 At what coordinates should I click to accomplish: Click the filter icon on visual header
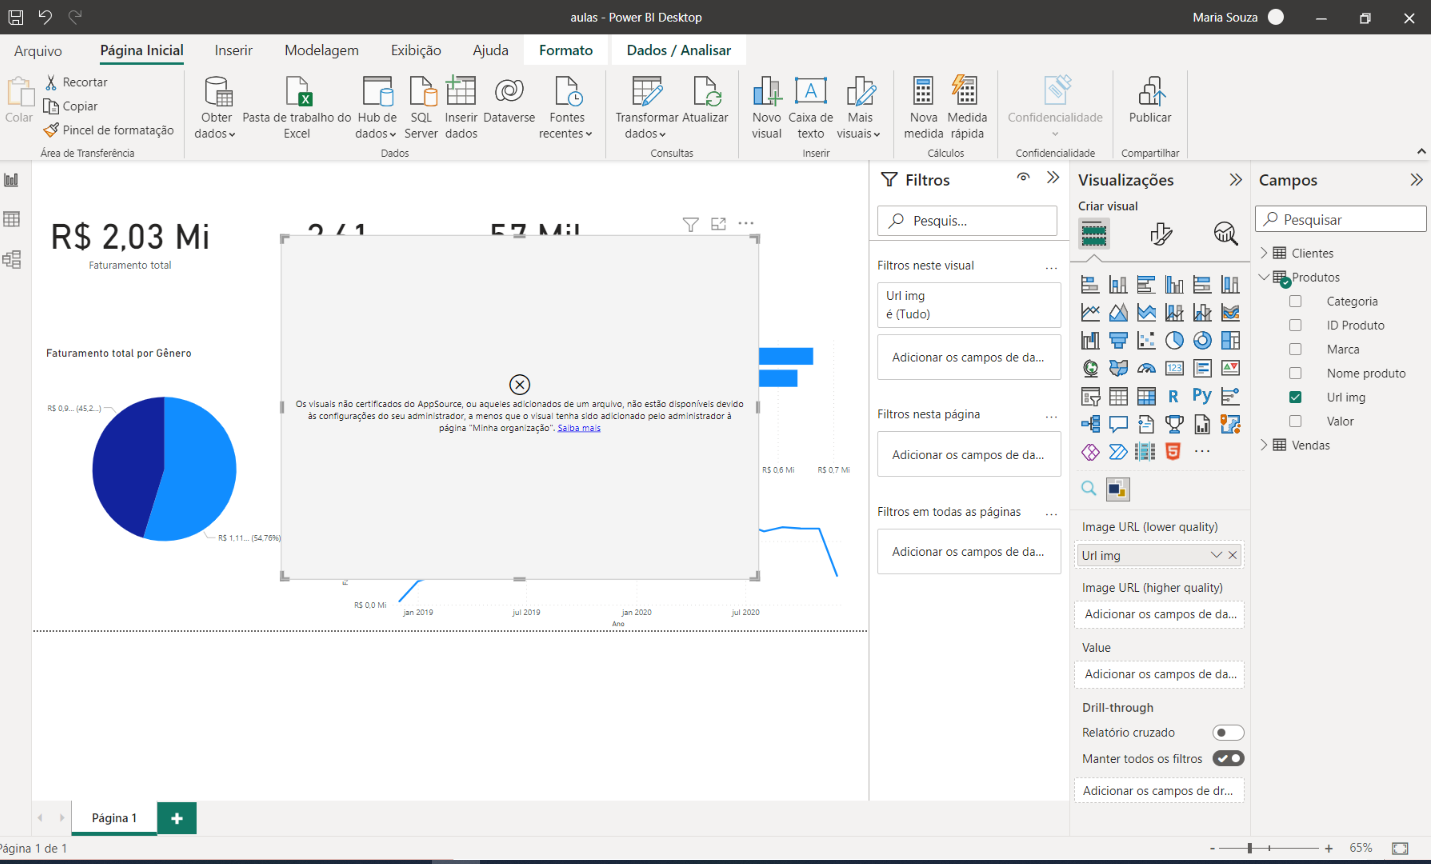[x=690, y=224]
